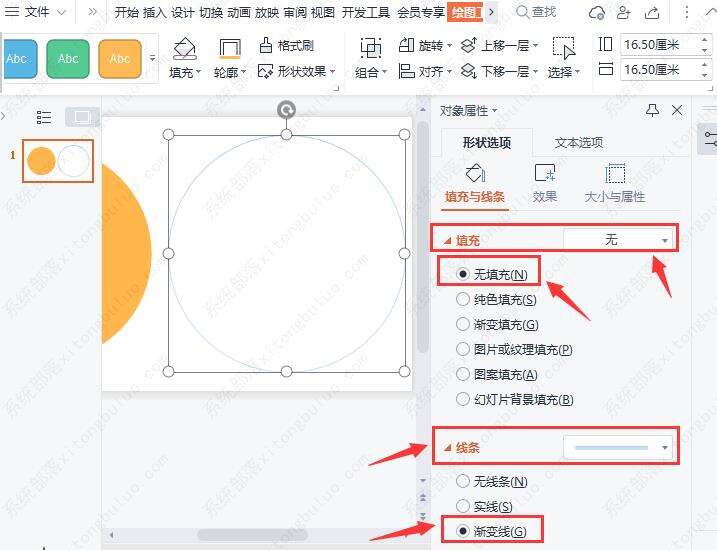This screenshot has width=717, height=550.
Task: Click the 填充 paint bucket icon
Action: (x=185, y=48)
